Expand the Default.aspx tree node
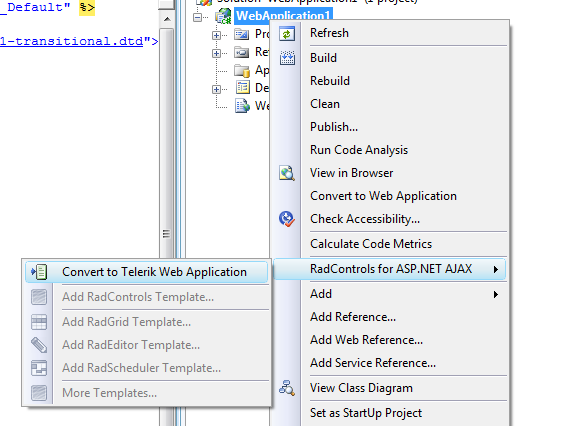568x426 pixels. point(216,89)
